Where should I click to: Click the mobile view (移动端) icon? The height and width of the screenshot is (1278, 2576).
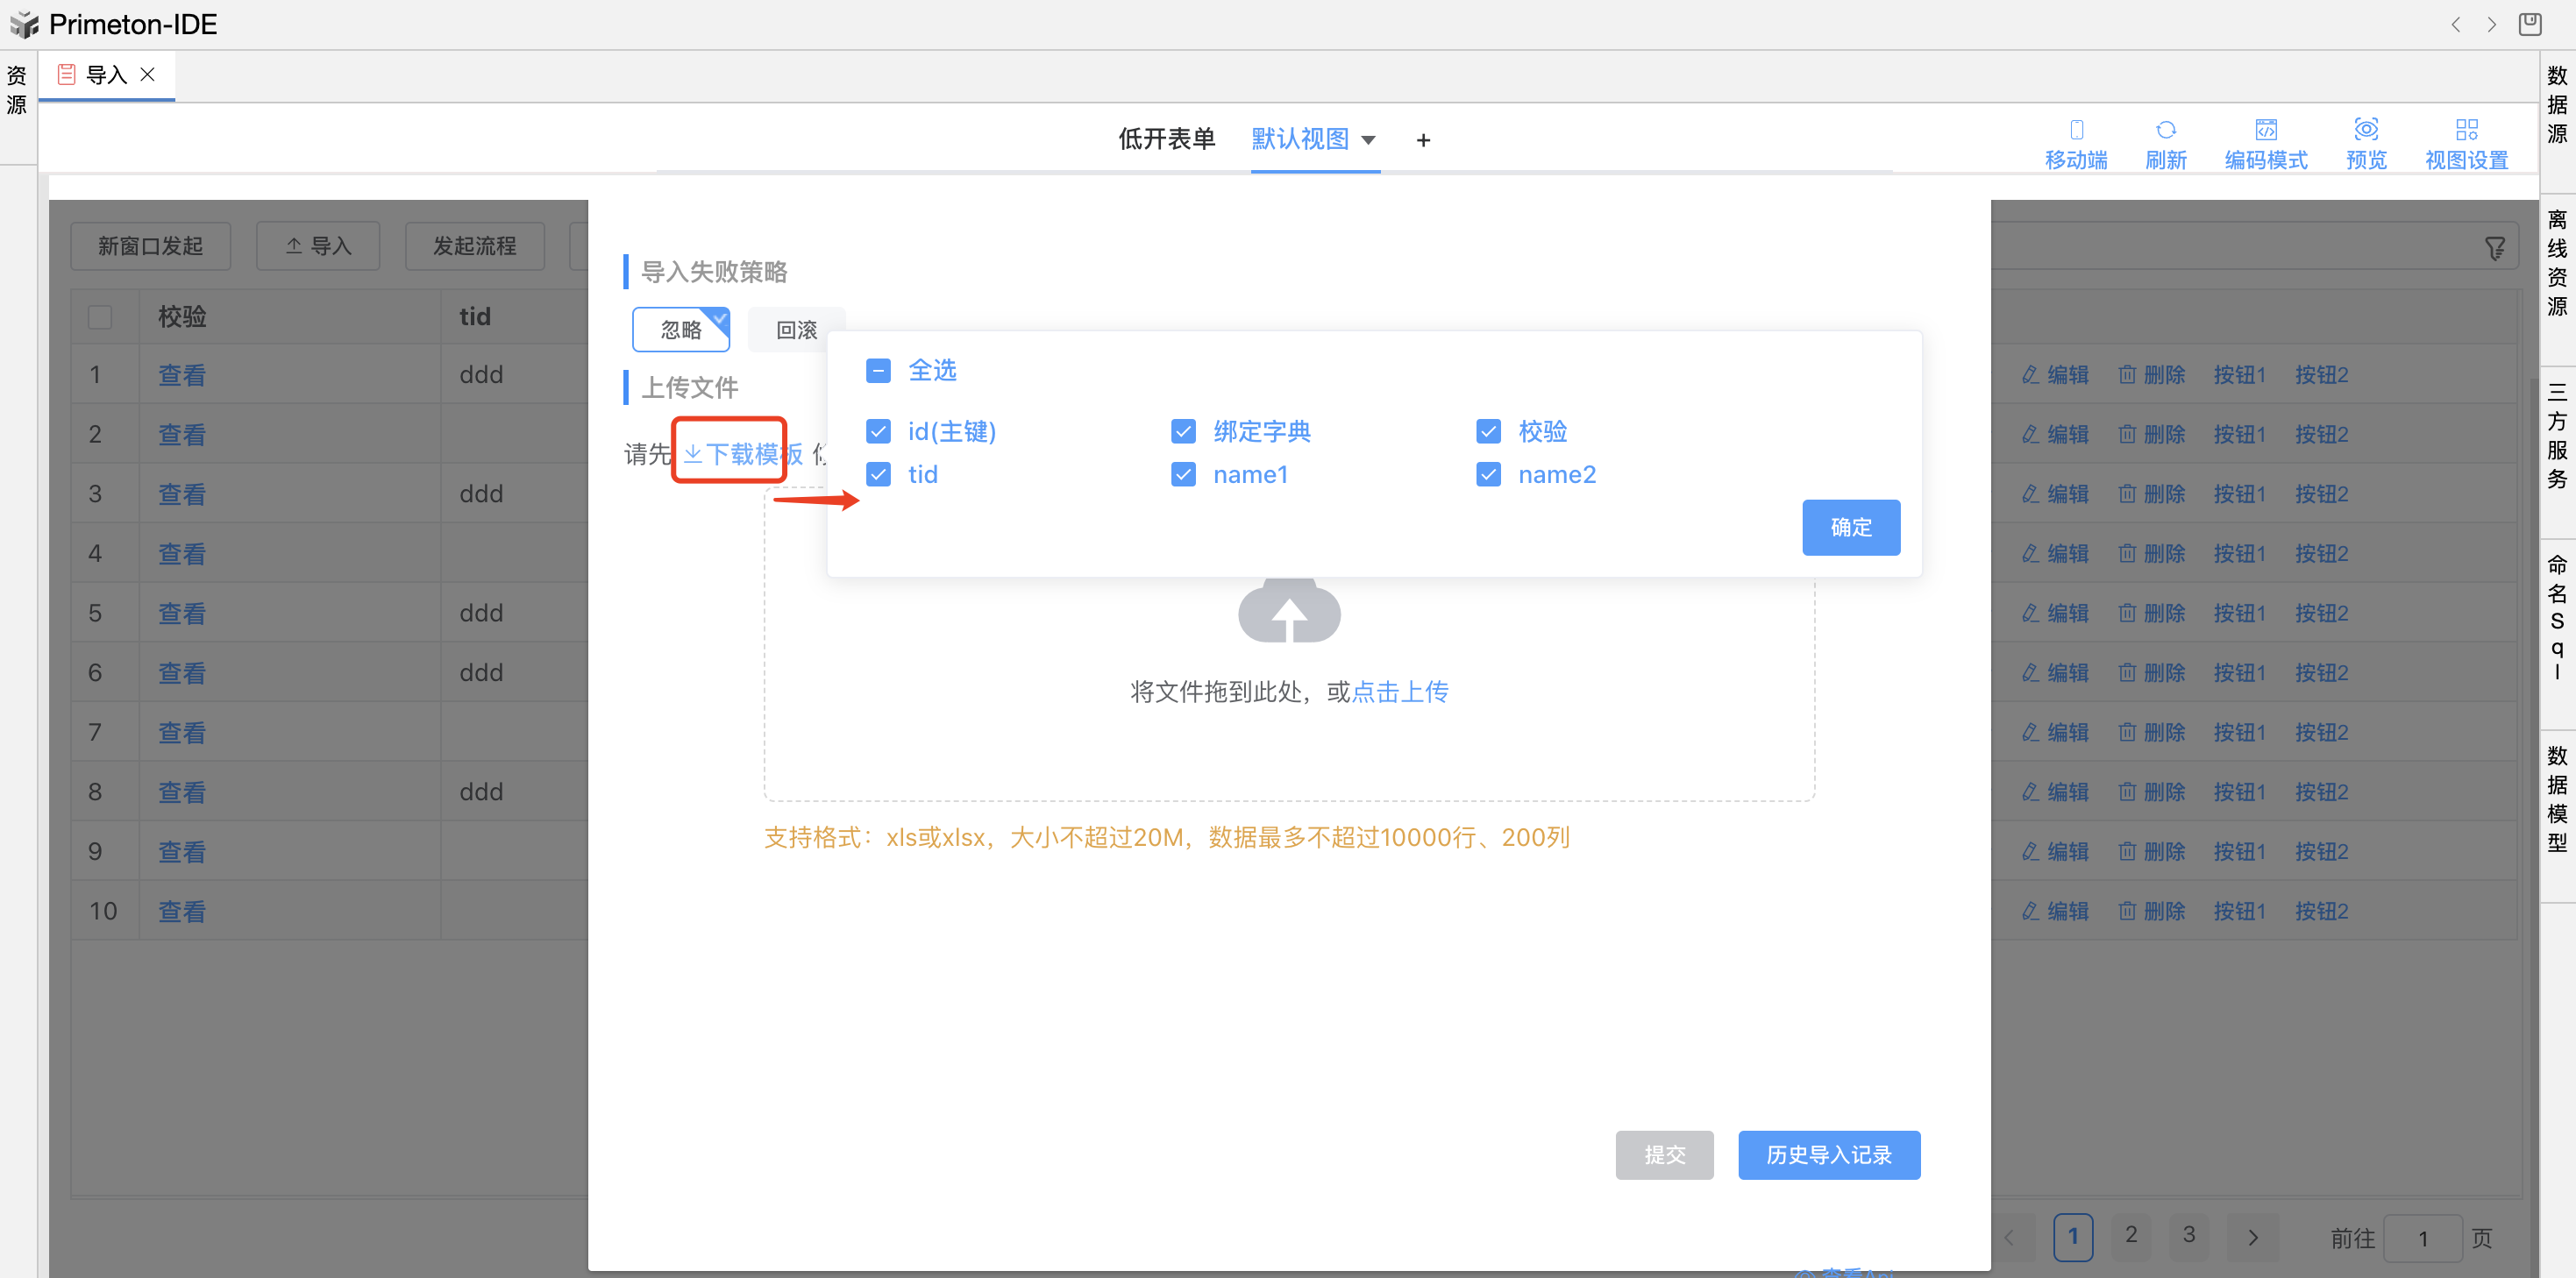point(2076,130)
